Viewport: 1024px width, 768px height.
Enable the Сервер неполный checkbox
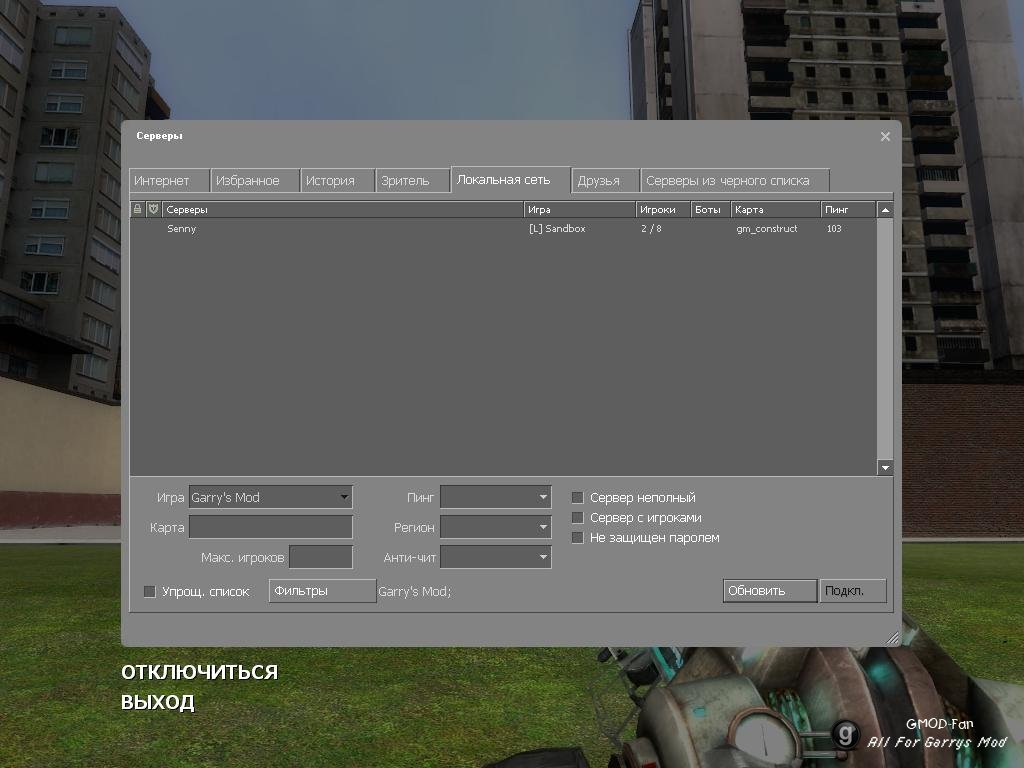pos(577,498)
